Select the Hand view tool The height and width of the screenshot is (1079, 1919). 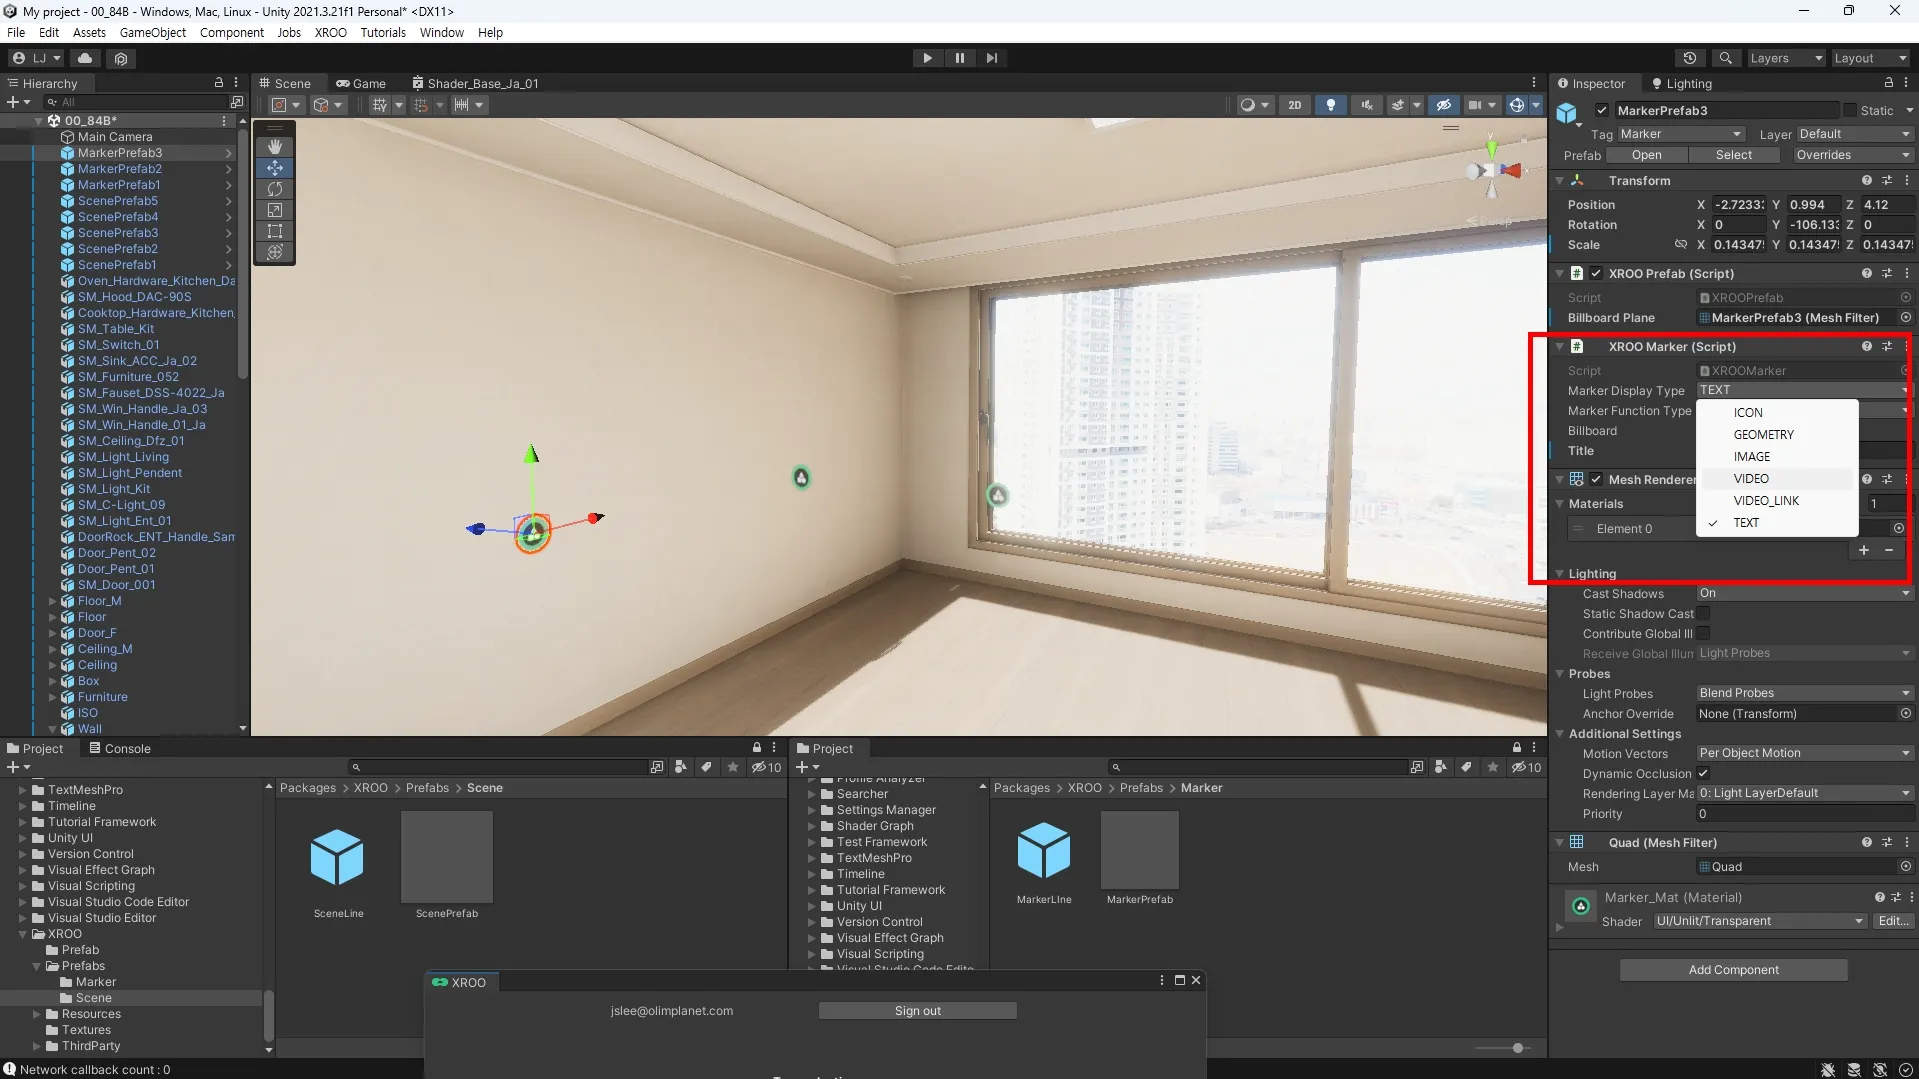point(275,146)
